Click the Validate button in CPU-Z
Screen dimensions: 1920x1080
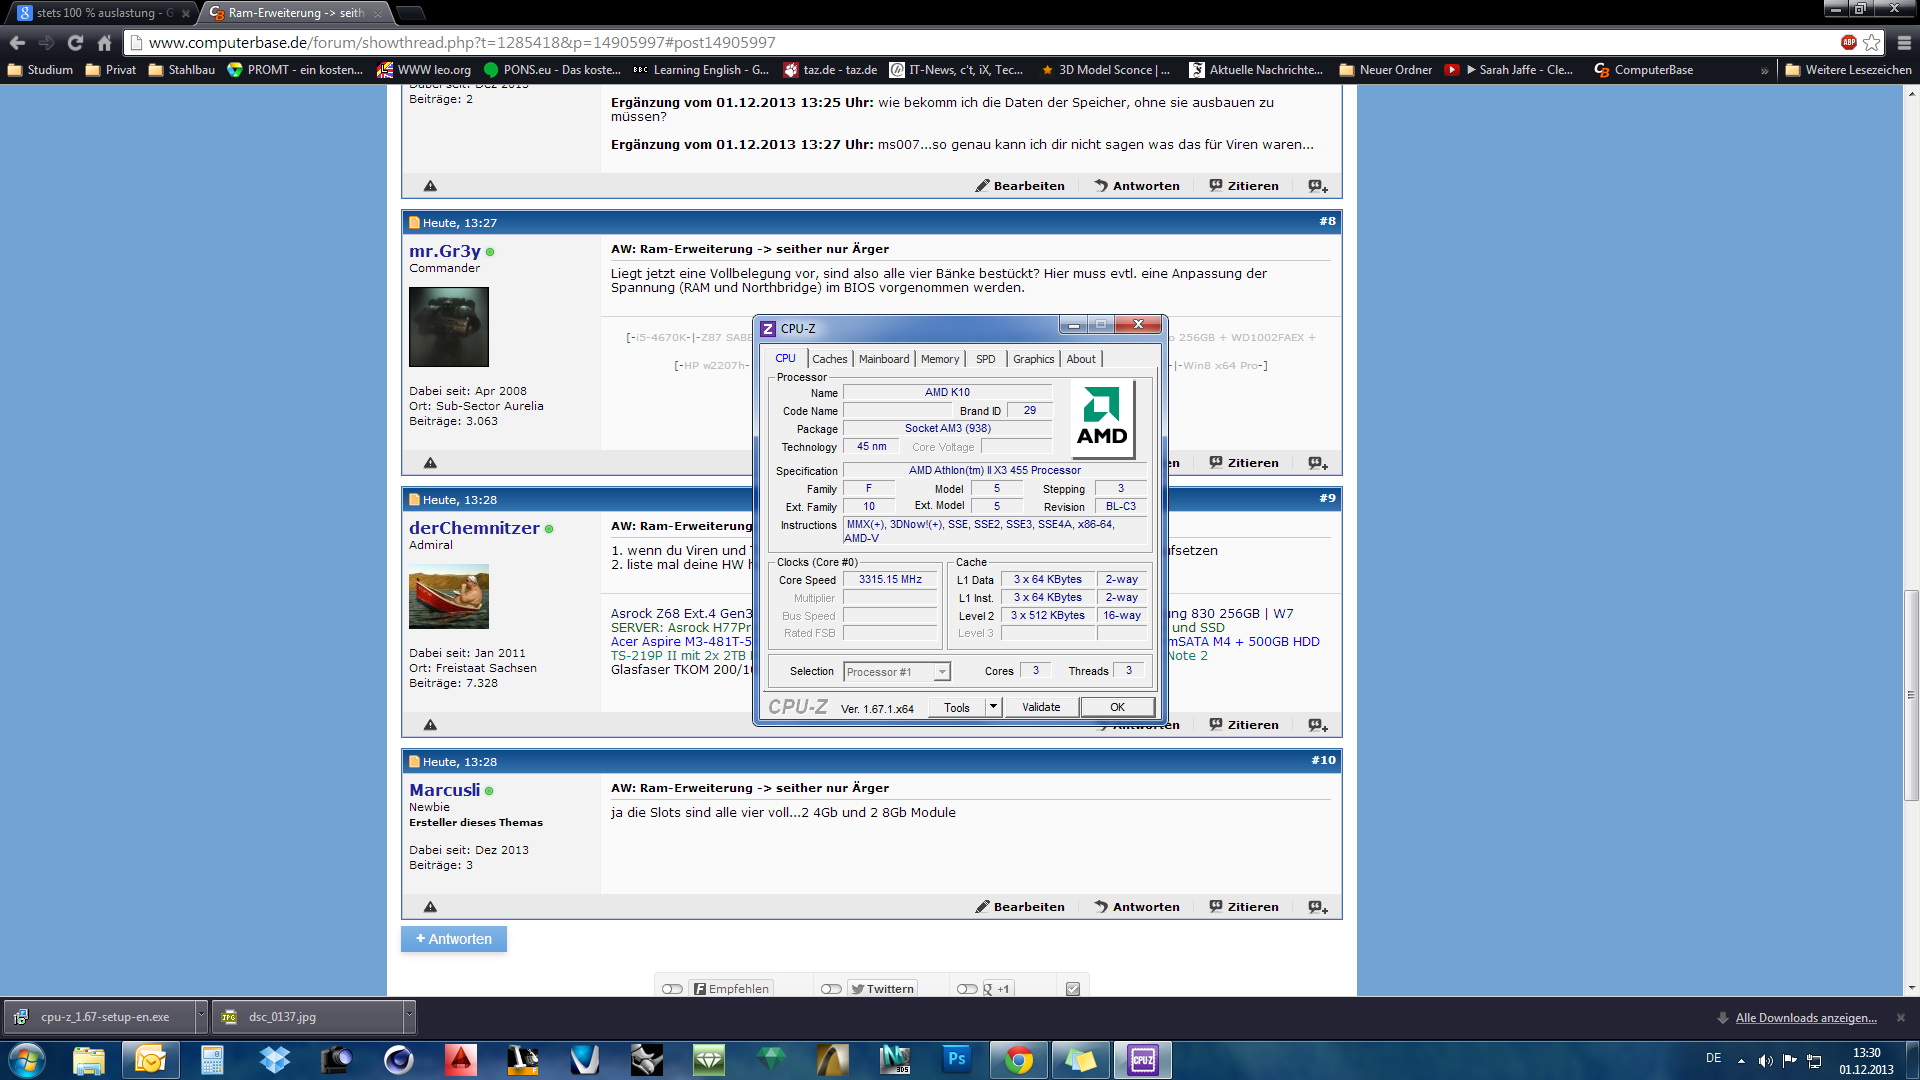pyautogui.click(x=1041, y=707)
